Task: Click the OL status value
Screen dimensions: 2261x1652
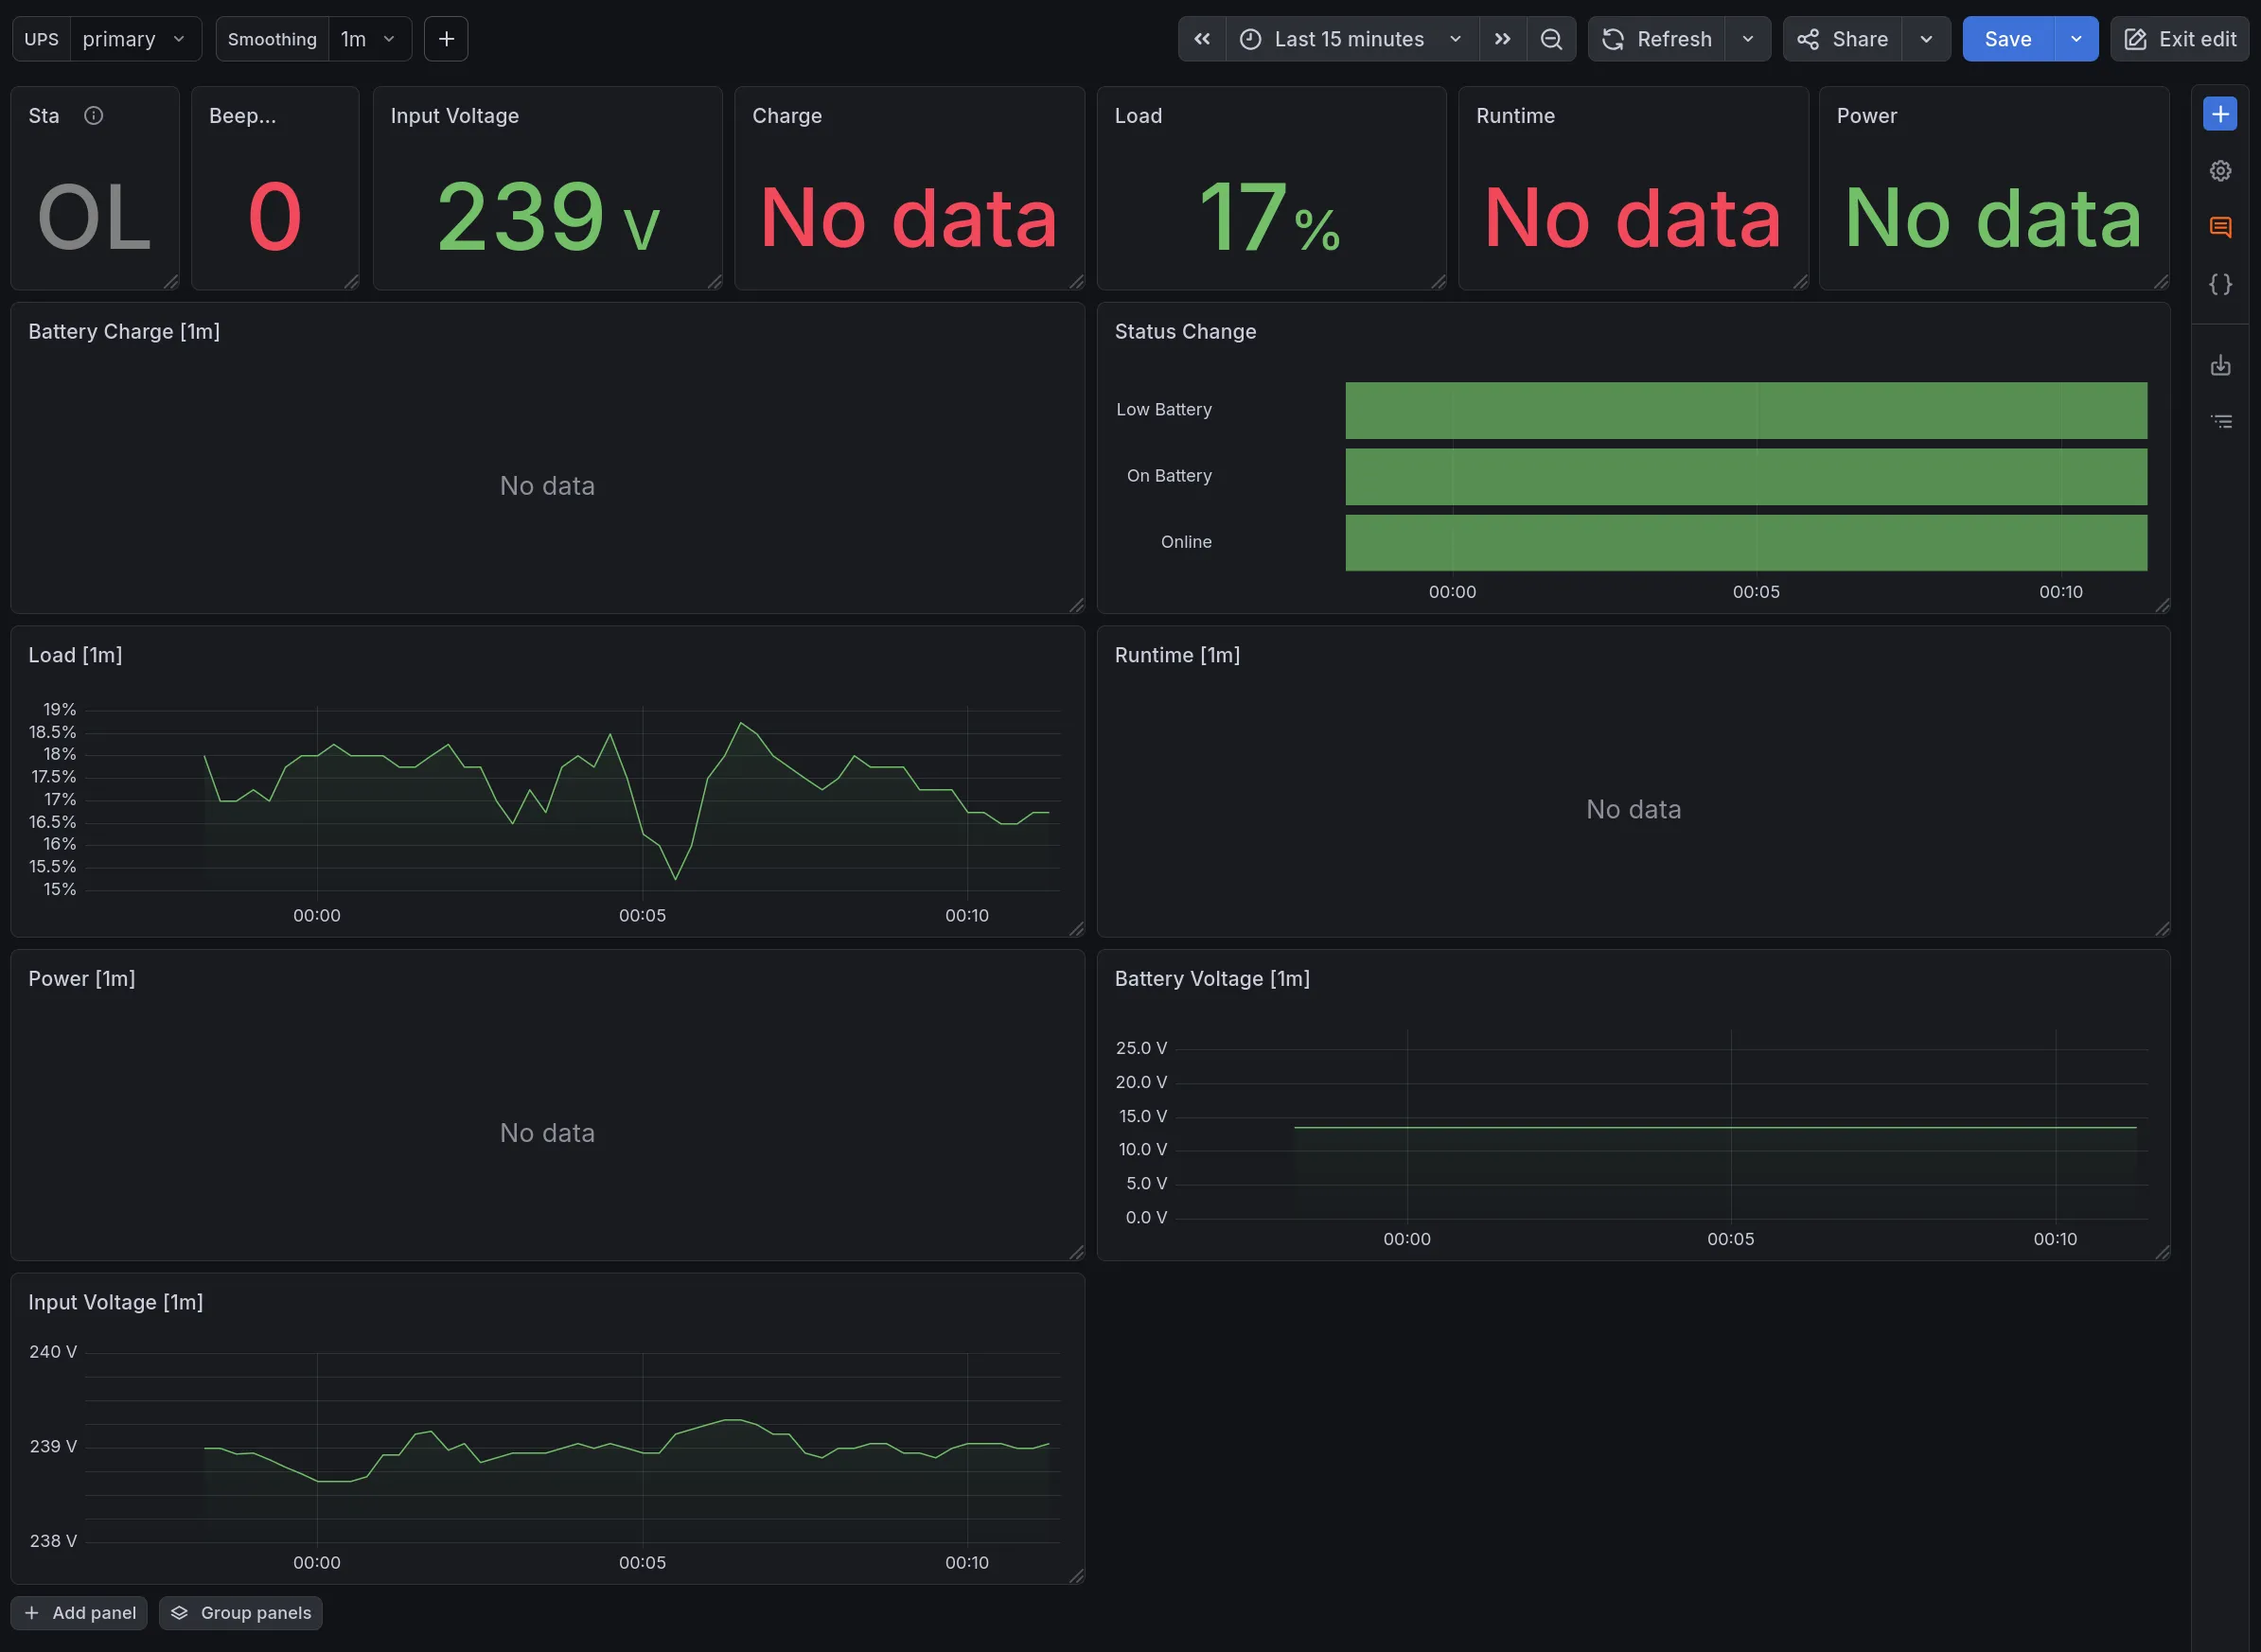Action: (x=94, y=217)
